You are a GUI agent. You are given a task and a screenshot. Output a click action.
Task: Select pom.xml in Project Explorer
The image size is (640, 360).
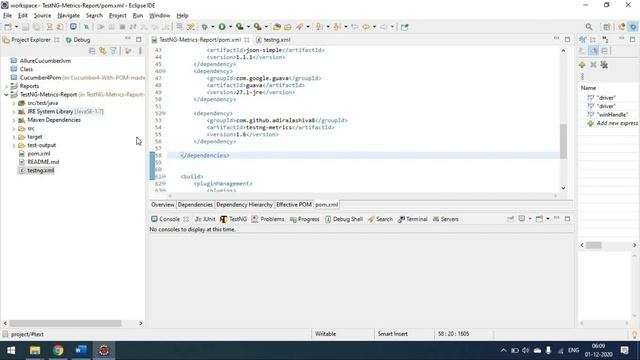pyautogui.click(x=38, y=154)
